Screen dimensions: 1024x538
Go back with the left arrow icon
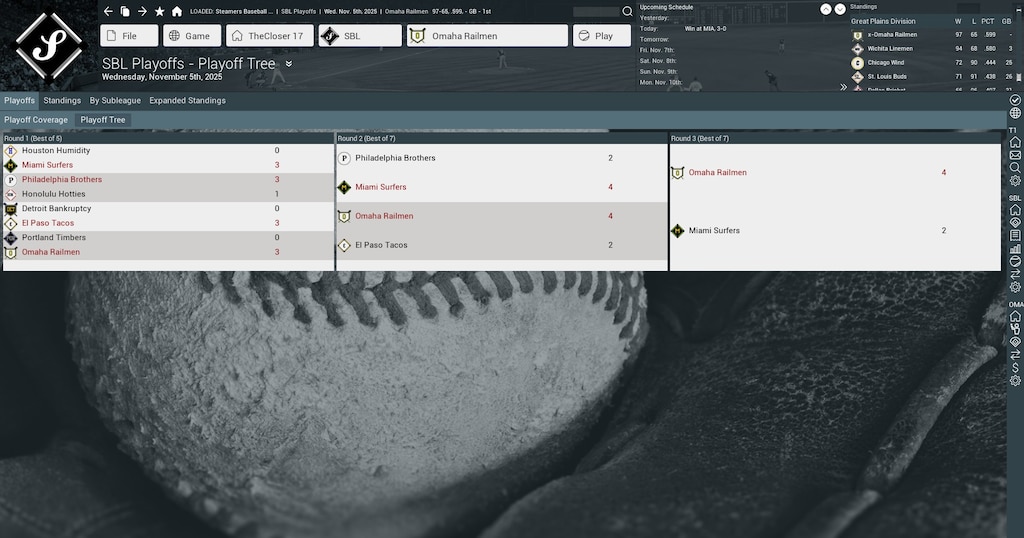click(x=108, y=11)
